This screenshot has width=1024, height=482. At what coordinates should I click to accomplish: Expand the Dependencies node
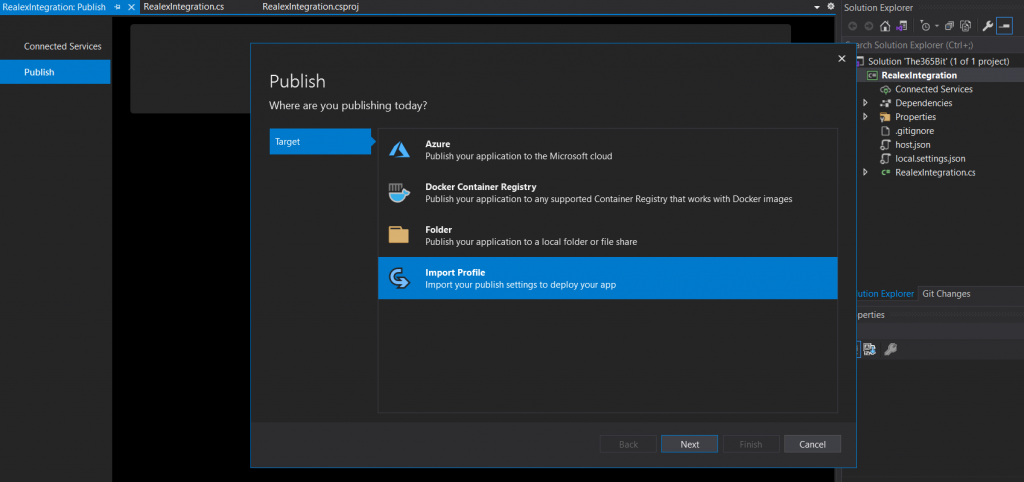coord(865,103)
